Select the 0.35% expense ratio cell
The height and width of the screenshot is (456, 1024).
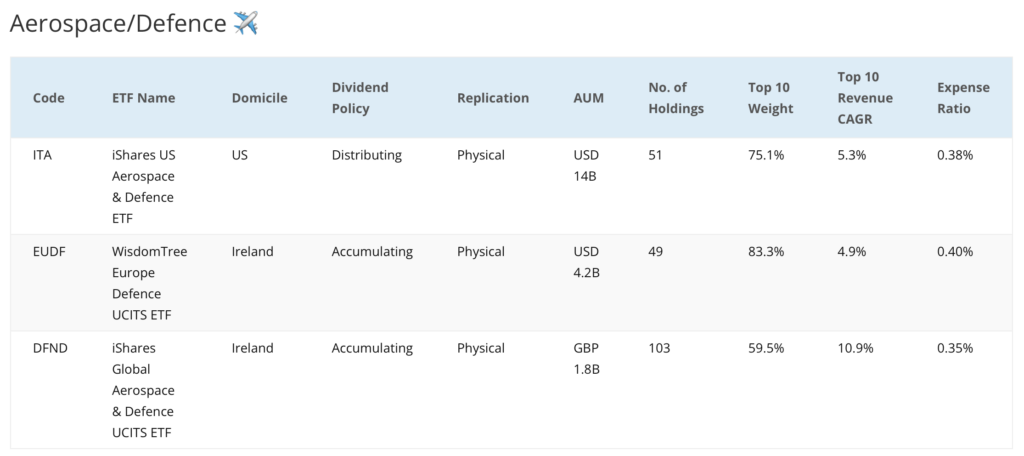click(955, 348)
